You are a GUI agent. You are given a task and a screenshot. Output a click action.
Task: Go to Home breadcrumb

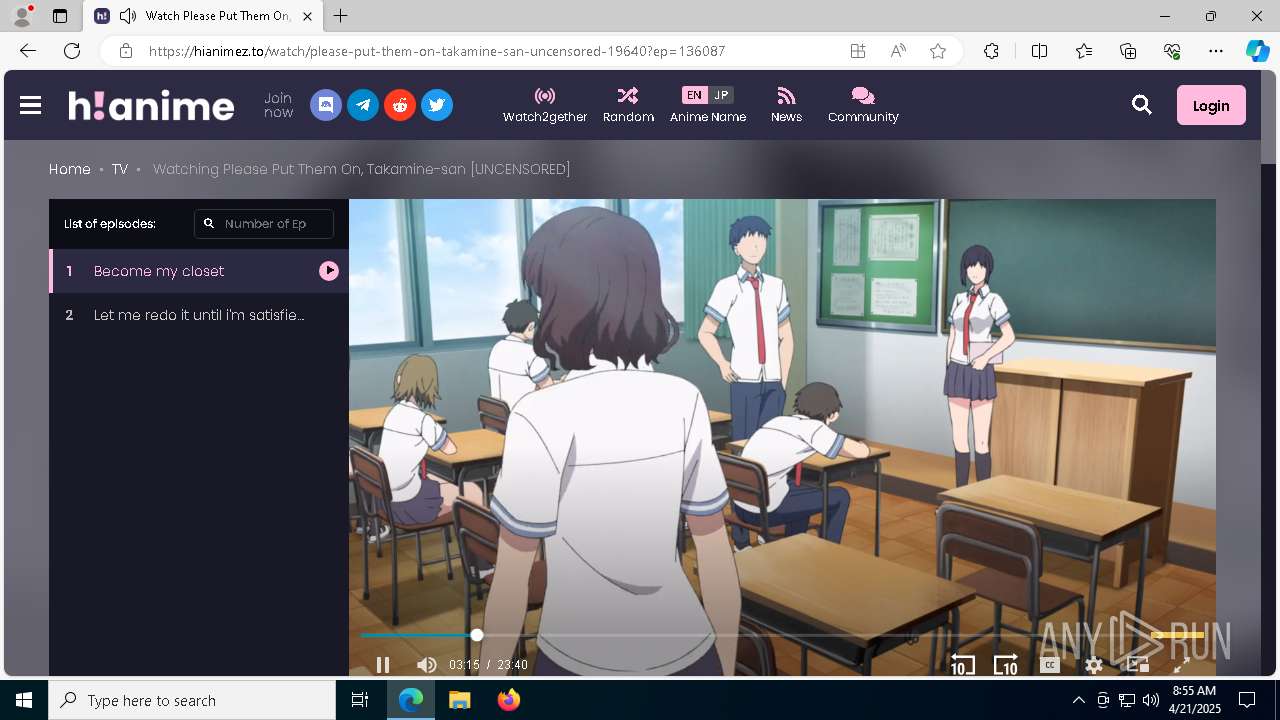[70, 169]
